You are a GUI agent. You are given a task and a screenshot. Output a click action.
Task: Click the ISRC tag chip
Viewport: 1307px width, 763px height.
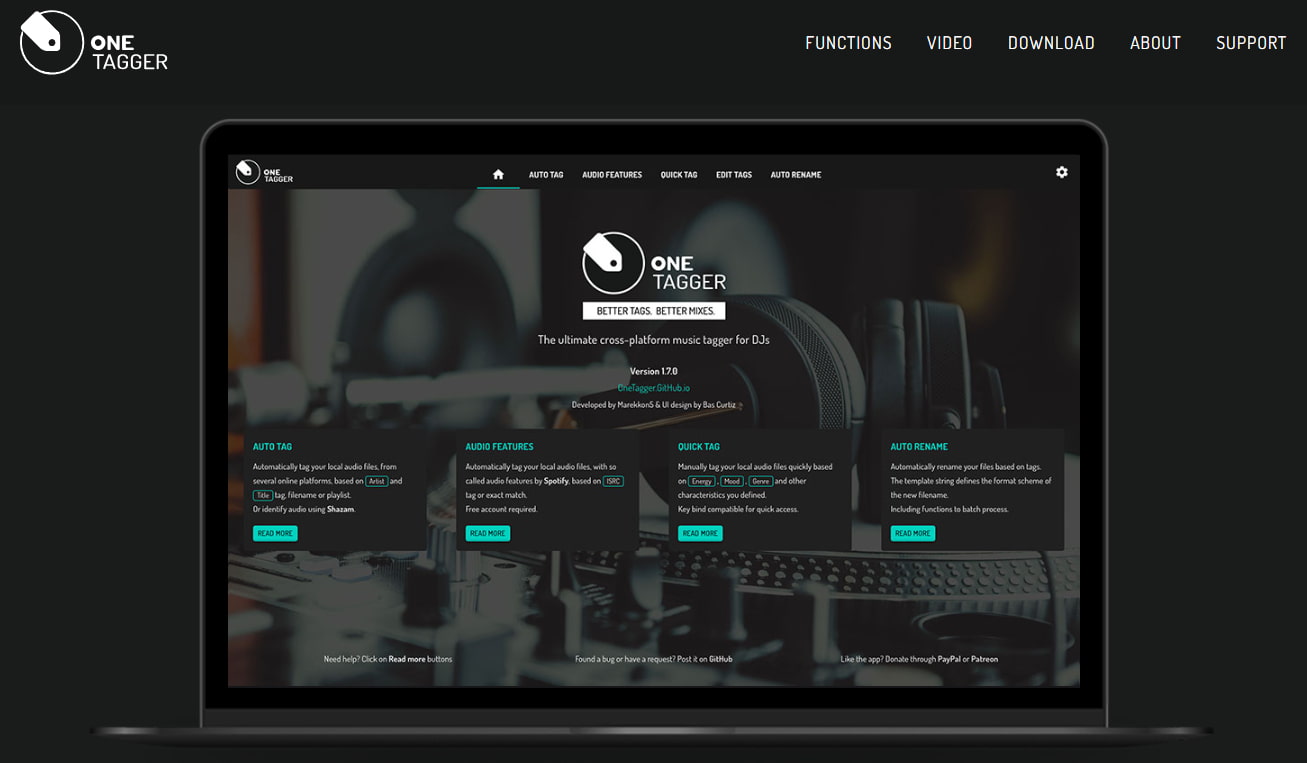(x=614, y=481)
